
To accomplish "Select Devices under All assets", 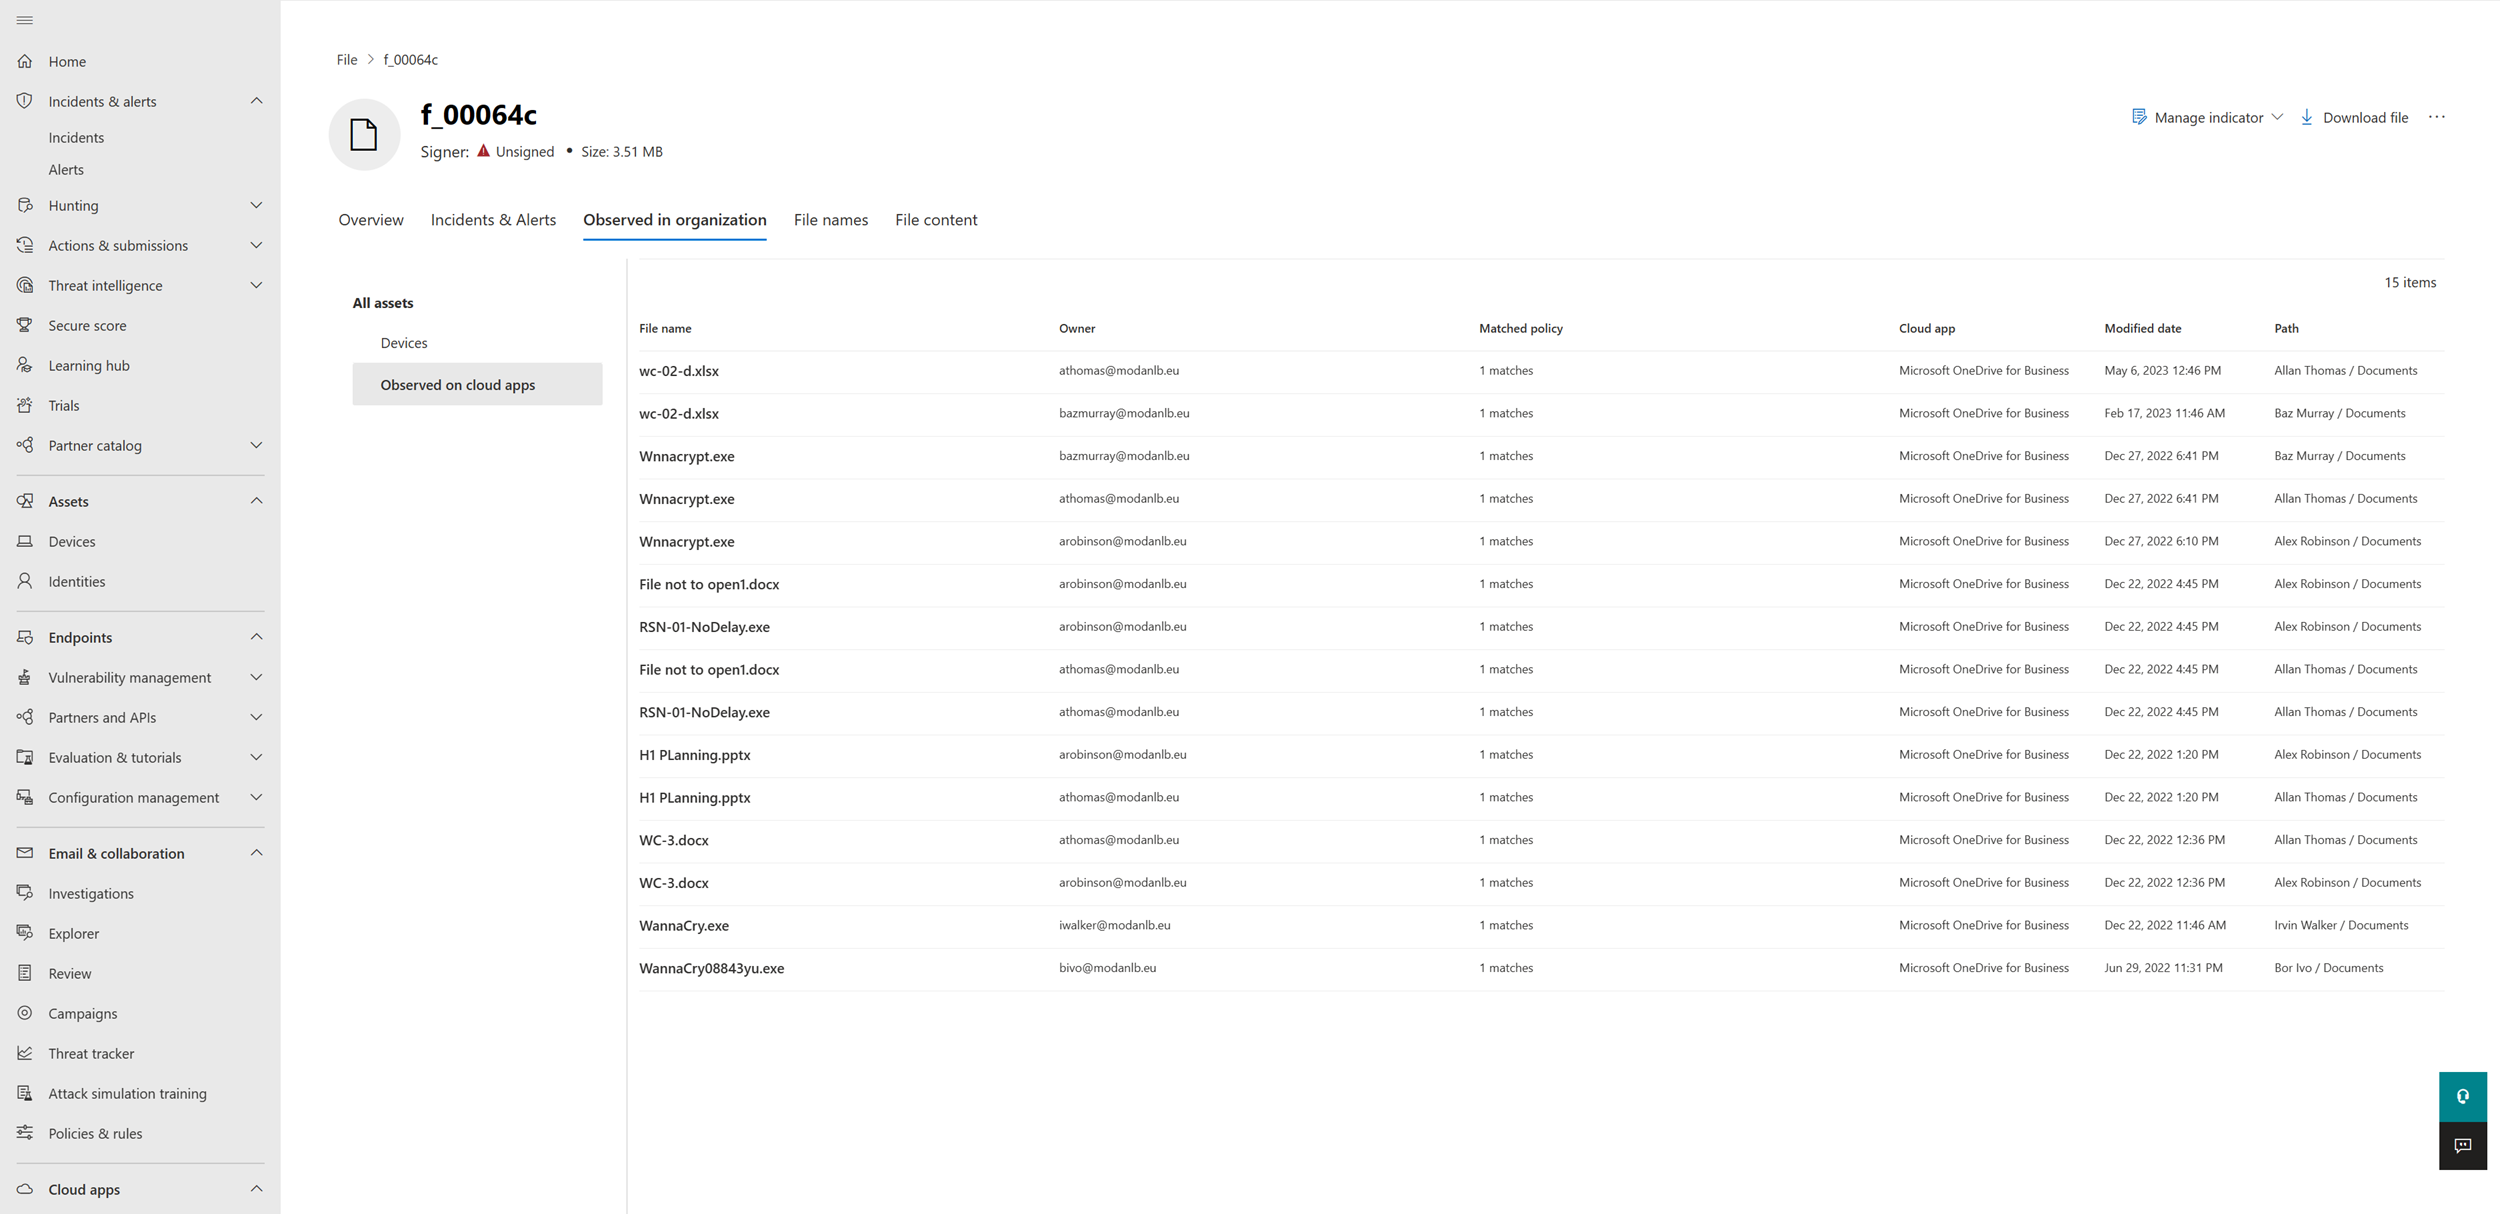I will [x=404, y=343].
